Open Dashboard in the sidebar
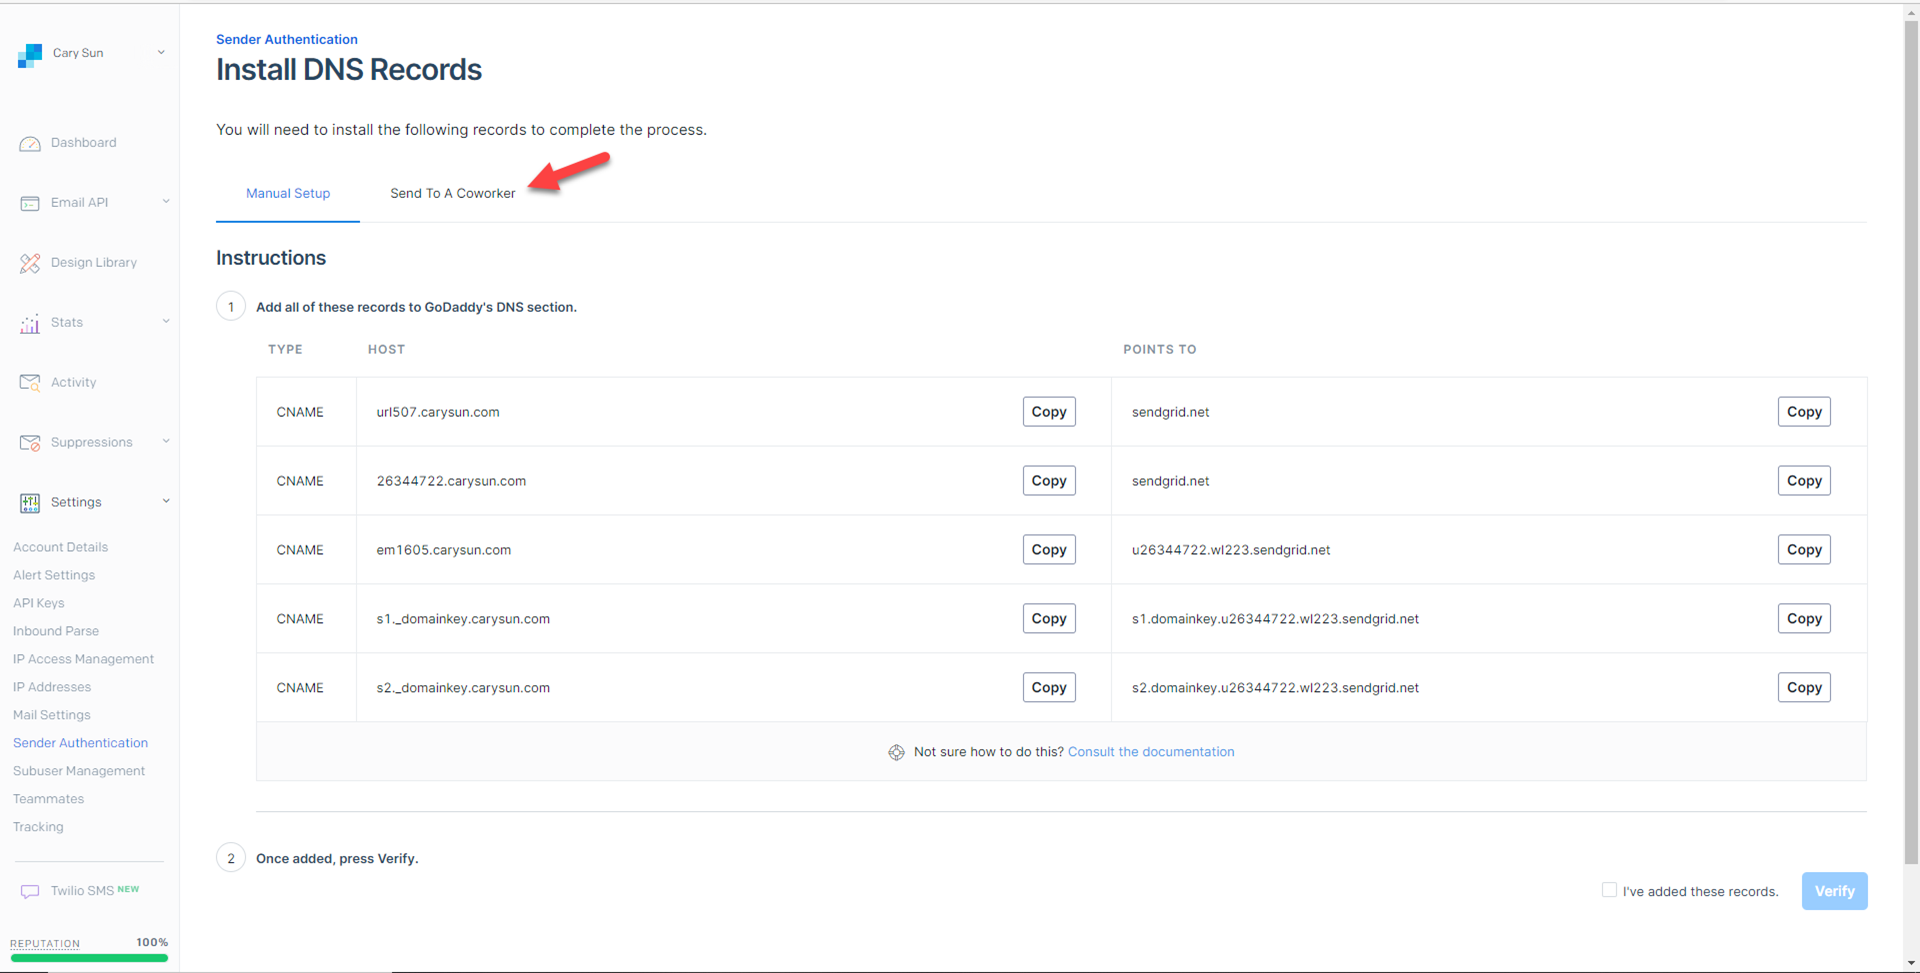Screen dimensions: 1920x973 click(x=84, y=142)
